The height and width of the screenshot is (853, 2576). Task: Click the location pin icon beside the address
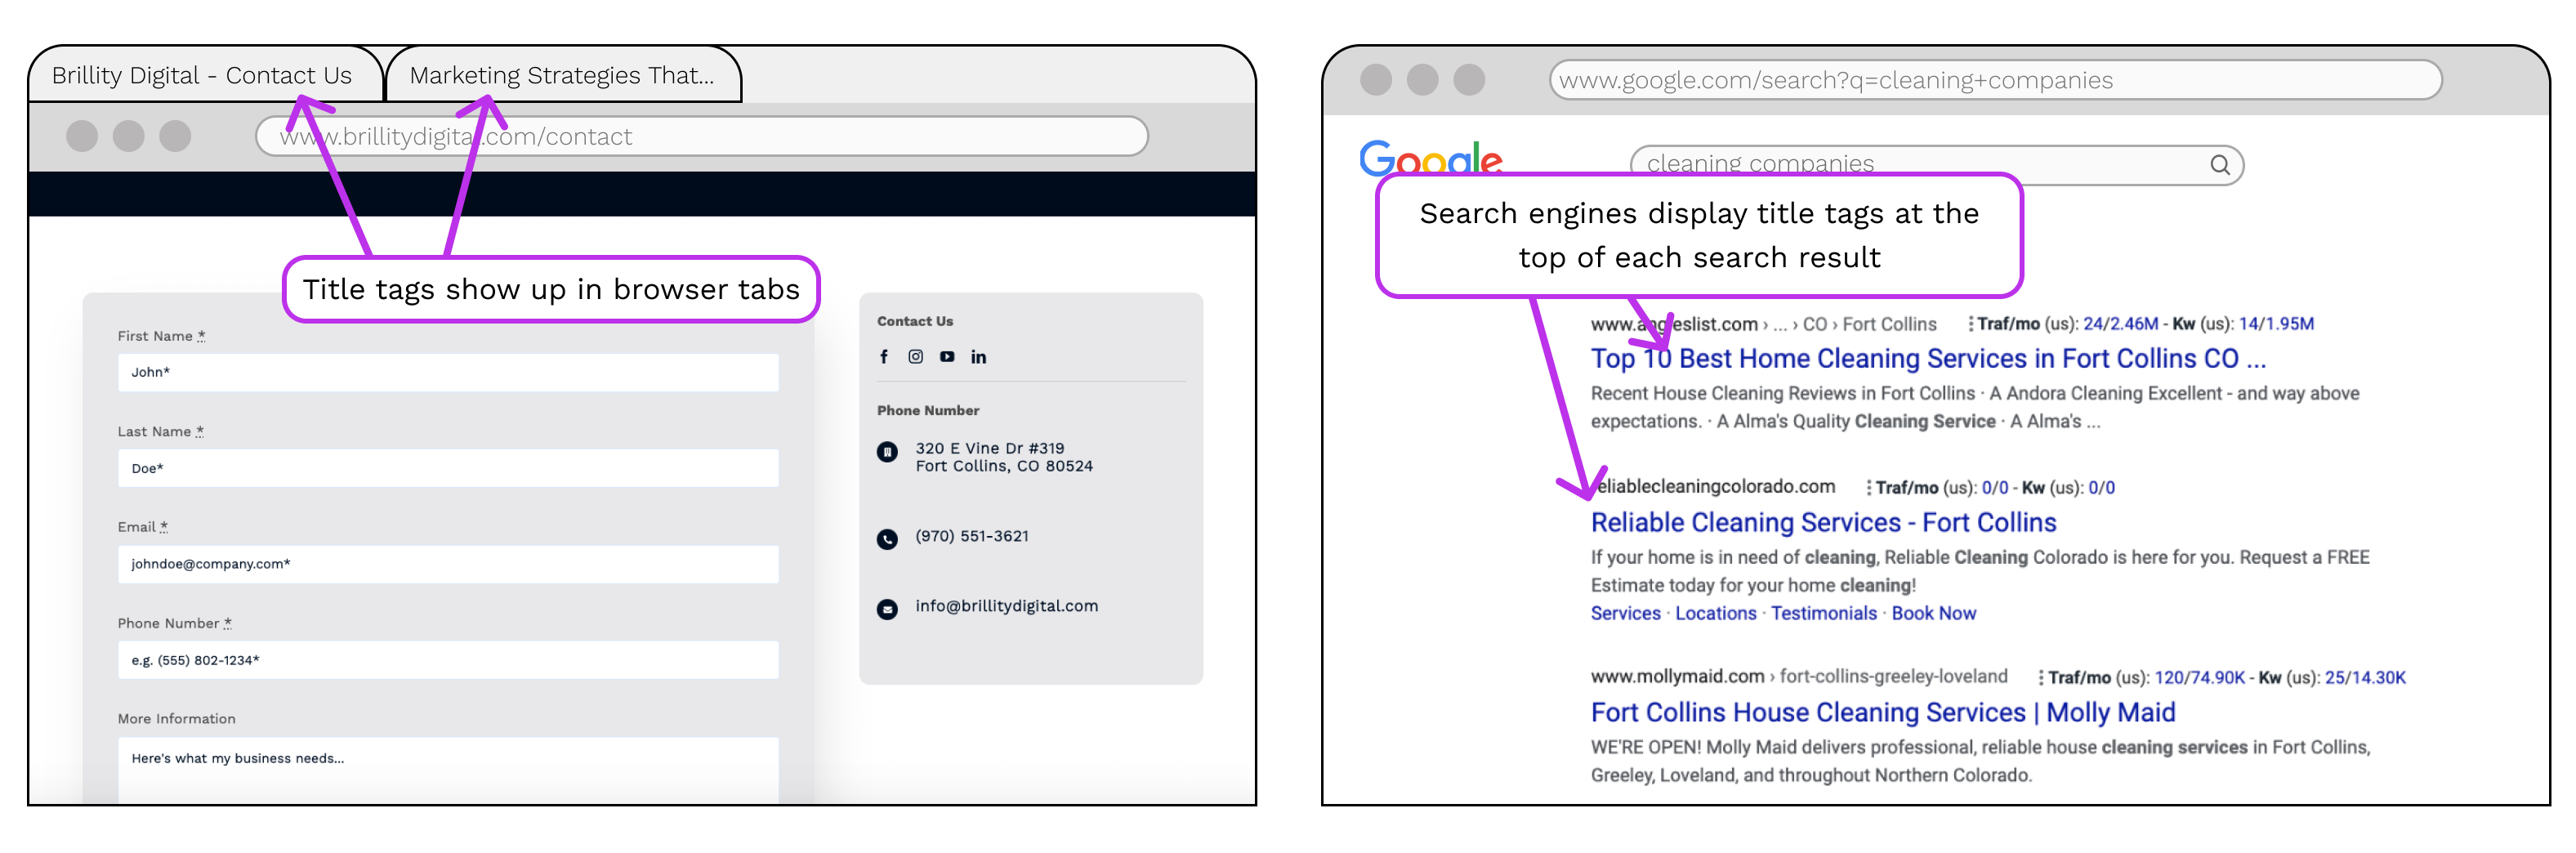(x=888, y=453)
